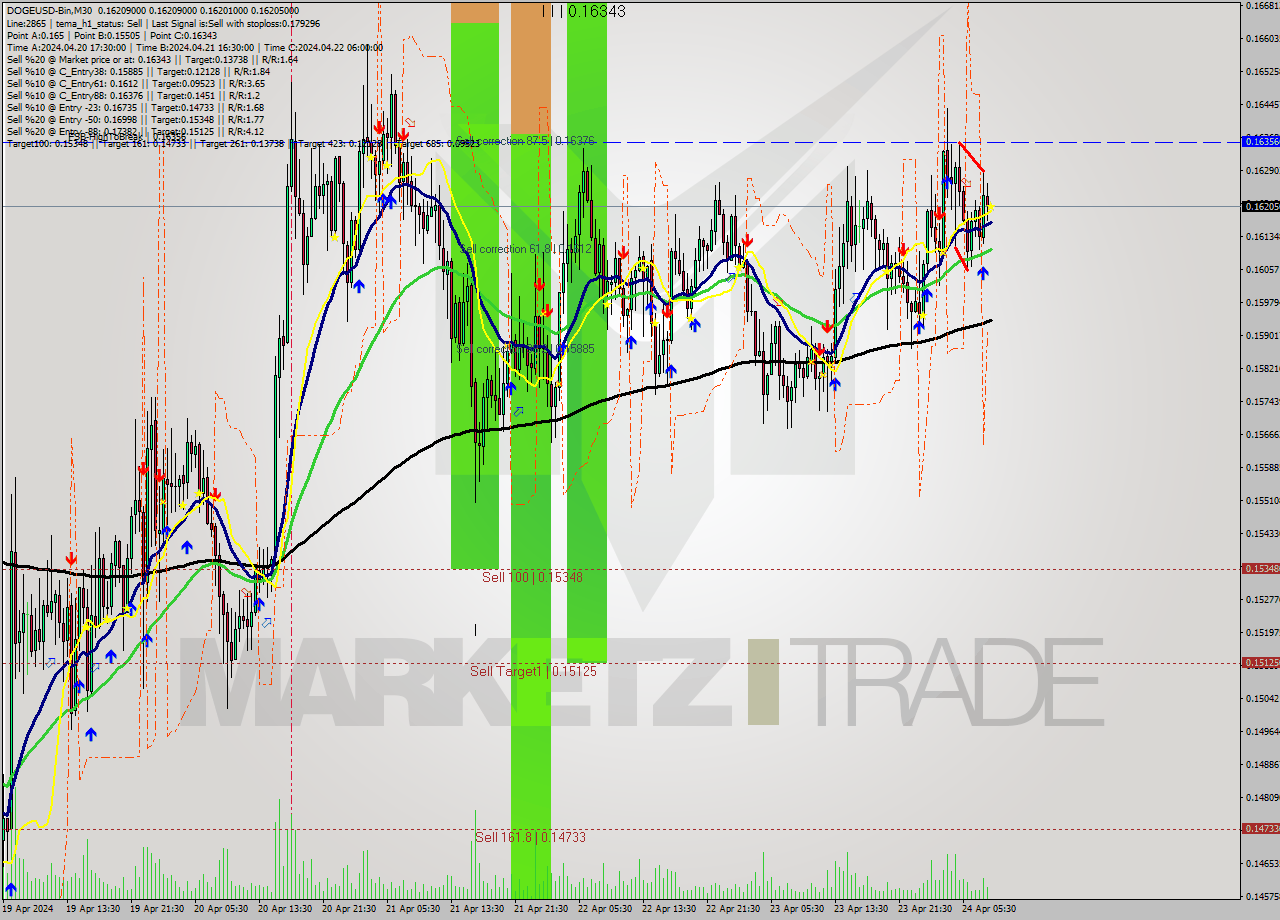This screenshot has width=1280, height=920.
Task: Select the 0.14886 price axis value
Action: click(x=1262, y=764)
